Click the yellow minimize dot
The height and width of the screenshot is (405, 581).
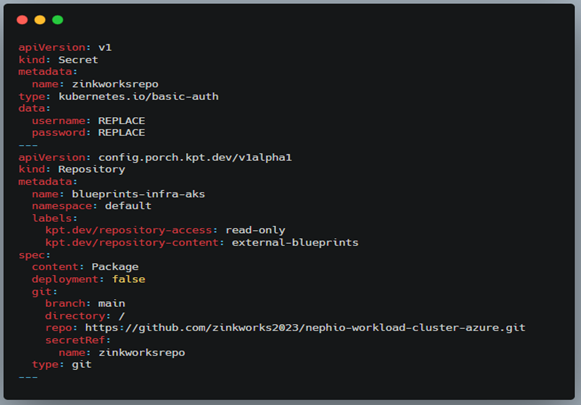pyautogui.click(x=40, y=20)
